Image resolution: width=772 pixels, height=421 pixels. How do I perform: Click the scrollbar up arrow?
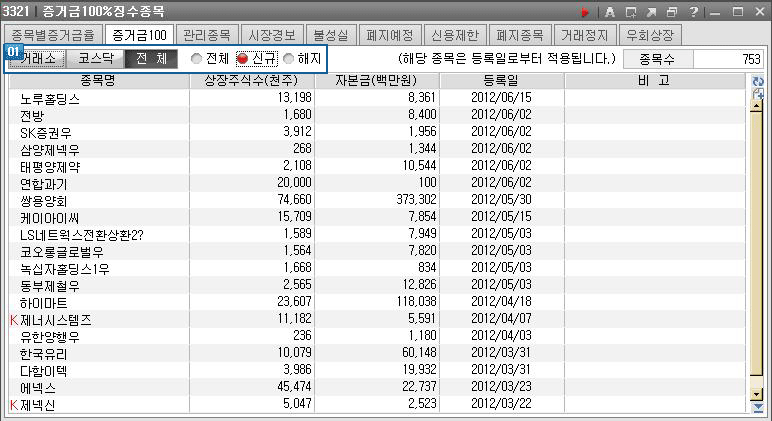click(x=757, y=105)
